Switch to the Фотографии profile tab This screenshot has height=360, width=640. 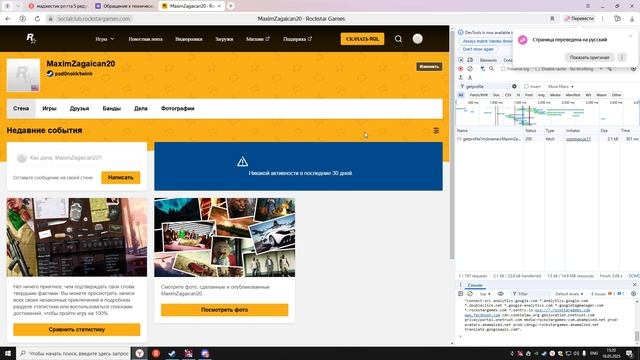[178, 109]
